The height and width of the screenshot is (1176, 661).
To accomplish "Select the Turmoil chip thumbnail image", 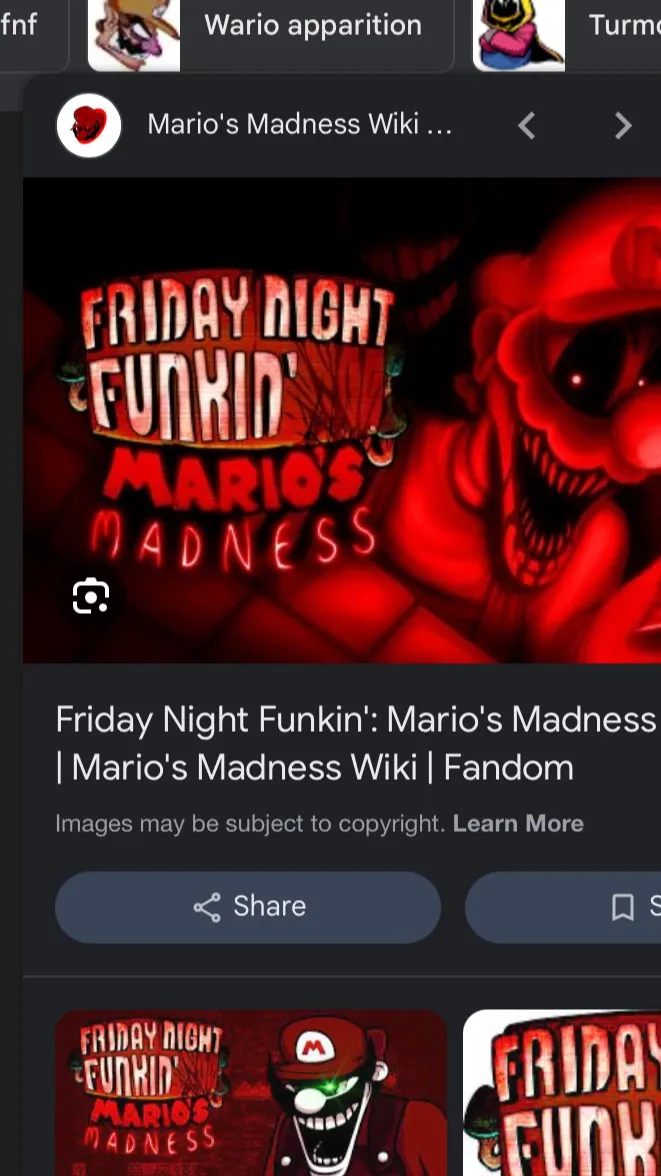I will point(518,34).
